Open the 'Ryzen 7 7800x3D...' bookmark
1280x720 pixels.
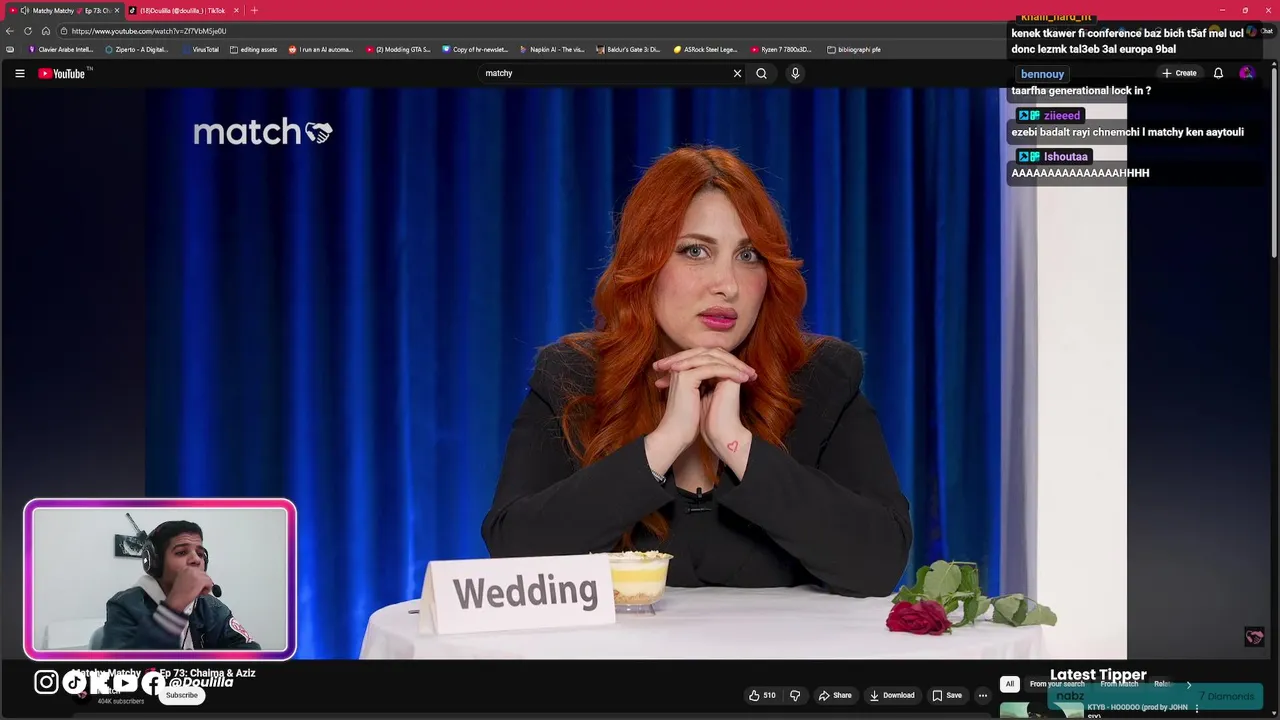(781, 49)
